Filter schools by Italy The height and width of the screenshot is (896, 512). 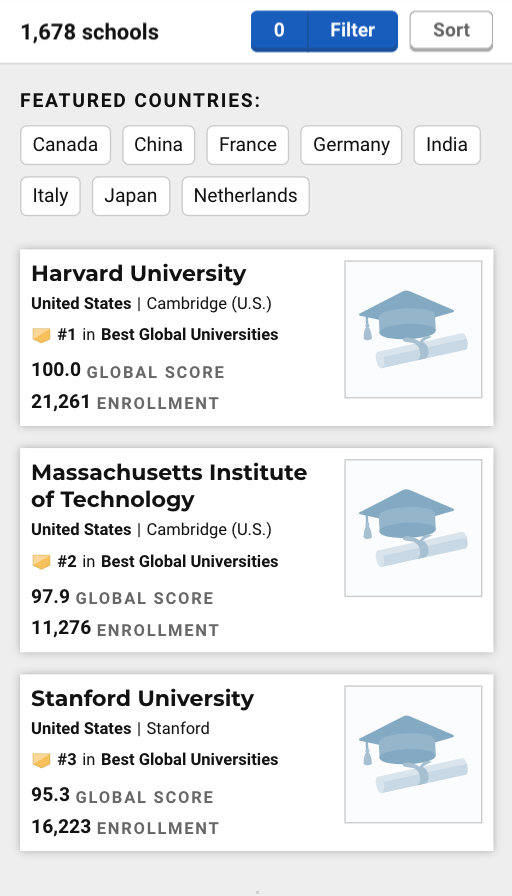click(x=50, y=196)
